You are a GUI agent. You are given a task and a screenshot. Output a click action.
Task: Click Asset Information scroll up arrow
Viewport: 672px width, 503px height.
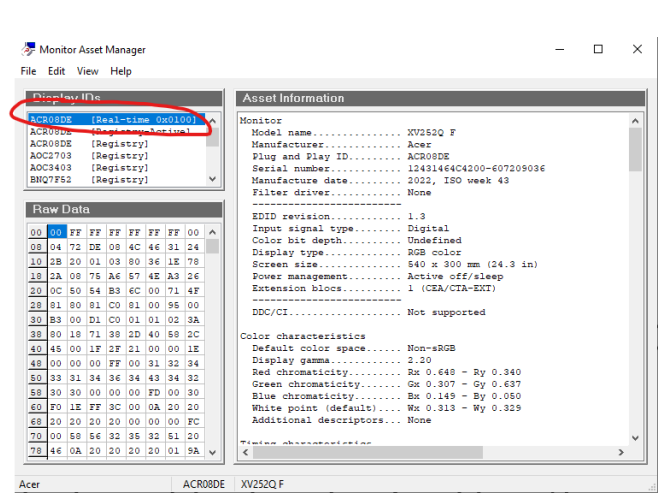[x=636, y=121]
